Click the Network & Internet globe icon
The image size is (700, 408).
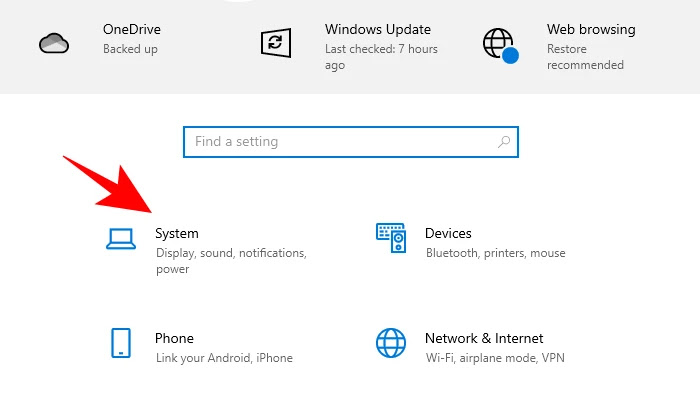click(391, 343)
